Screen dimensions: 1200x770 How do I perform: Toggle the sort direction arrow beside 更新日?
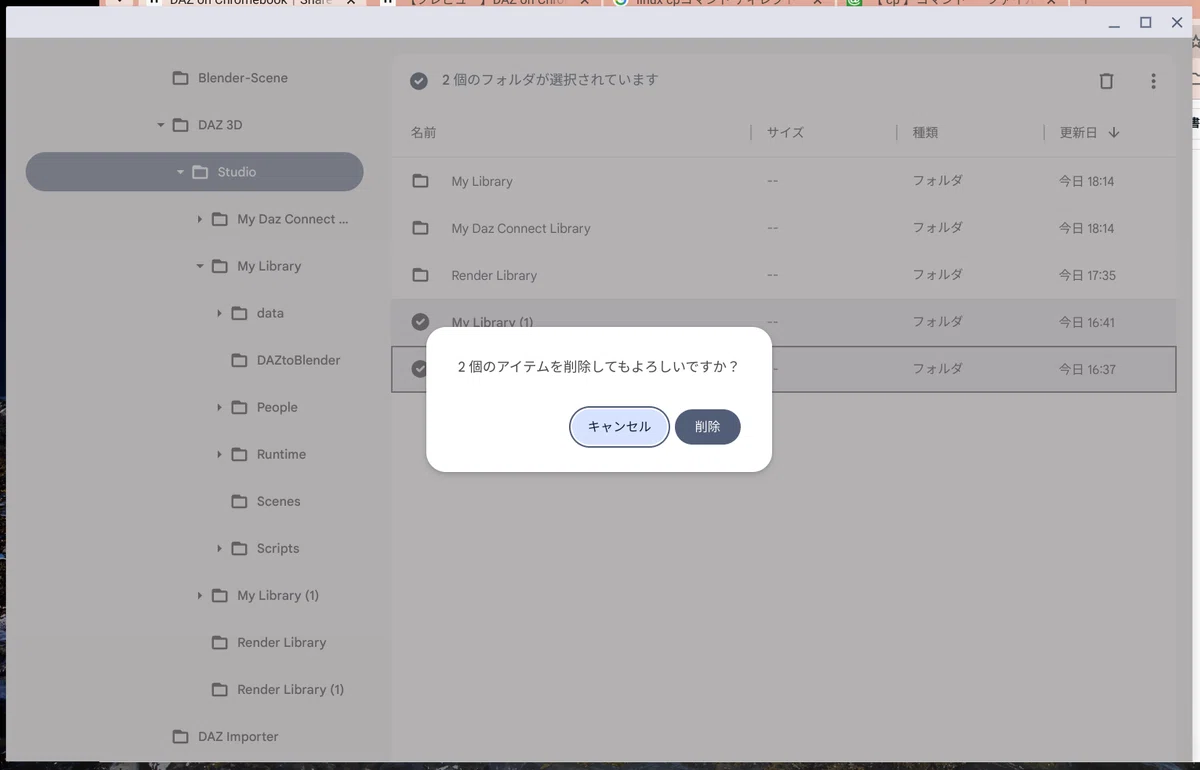(1114, 132)
